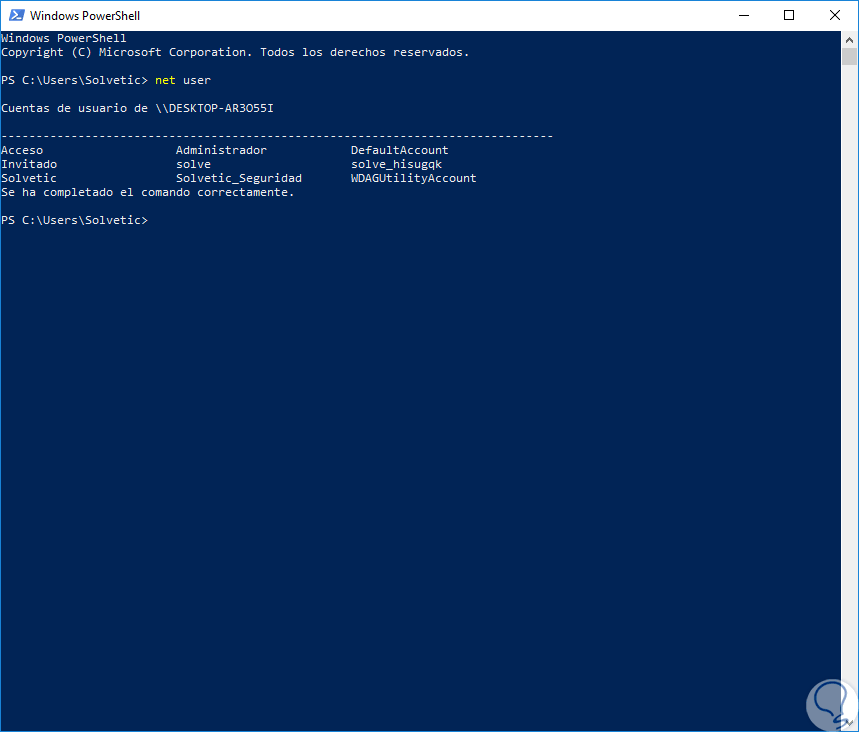
Task: Minimize the Windows PowerShell window
Action: [743, 15]
